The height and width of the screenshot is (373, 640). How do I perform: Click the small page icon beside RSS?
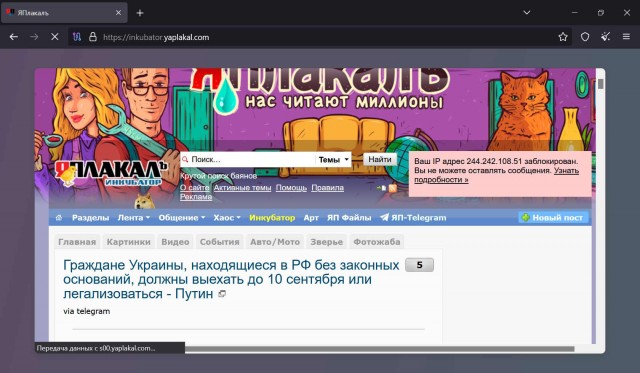(x=382, y=188)
